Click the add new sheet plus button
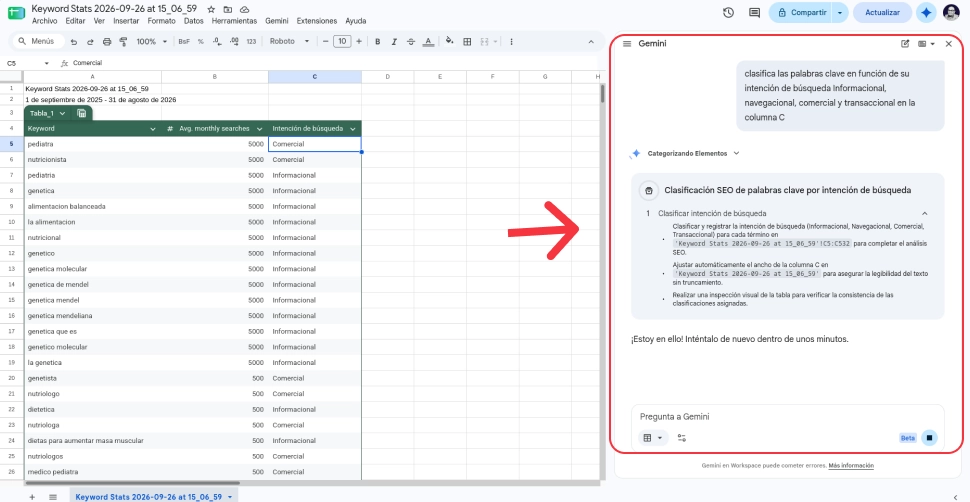970x502 pixels. click(x=32, y=497)
